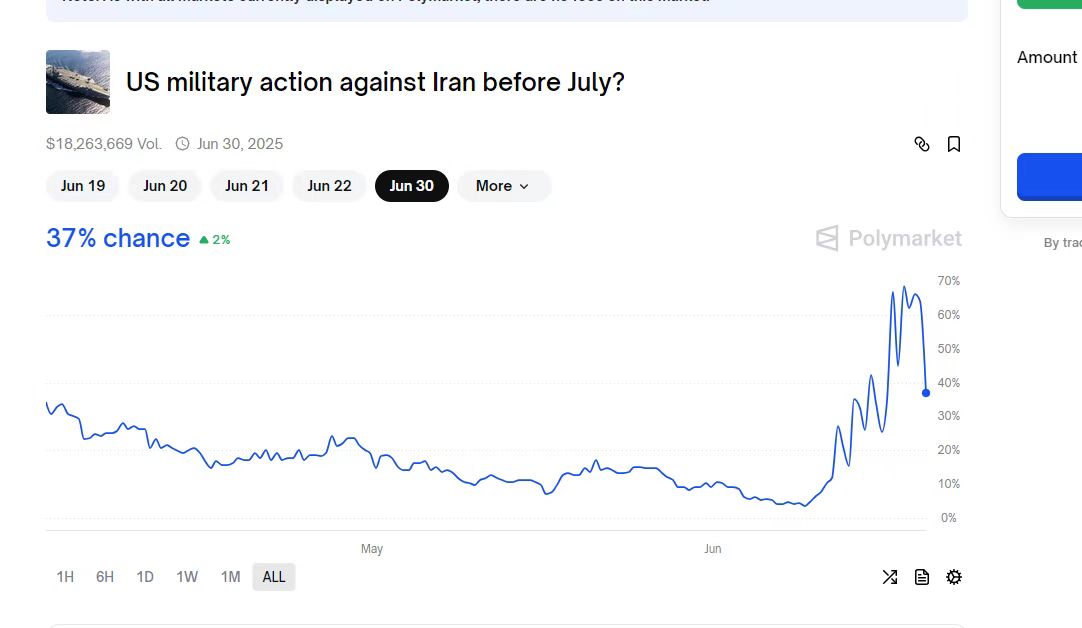Set chart range to 6H

tap(105, 577)
